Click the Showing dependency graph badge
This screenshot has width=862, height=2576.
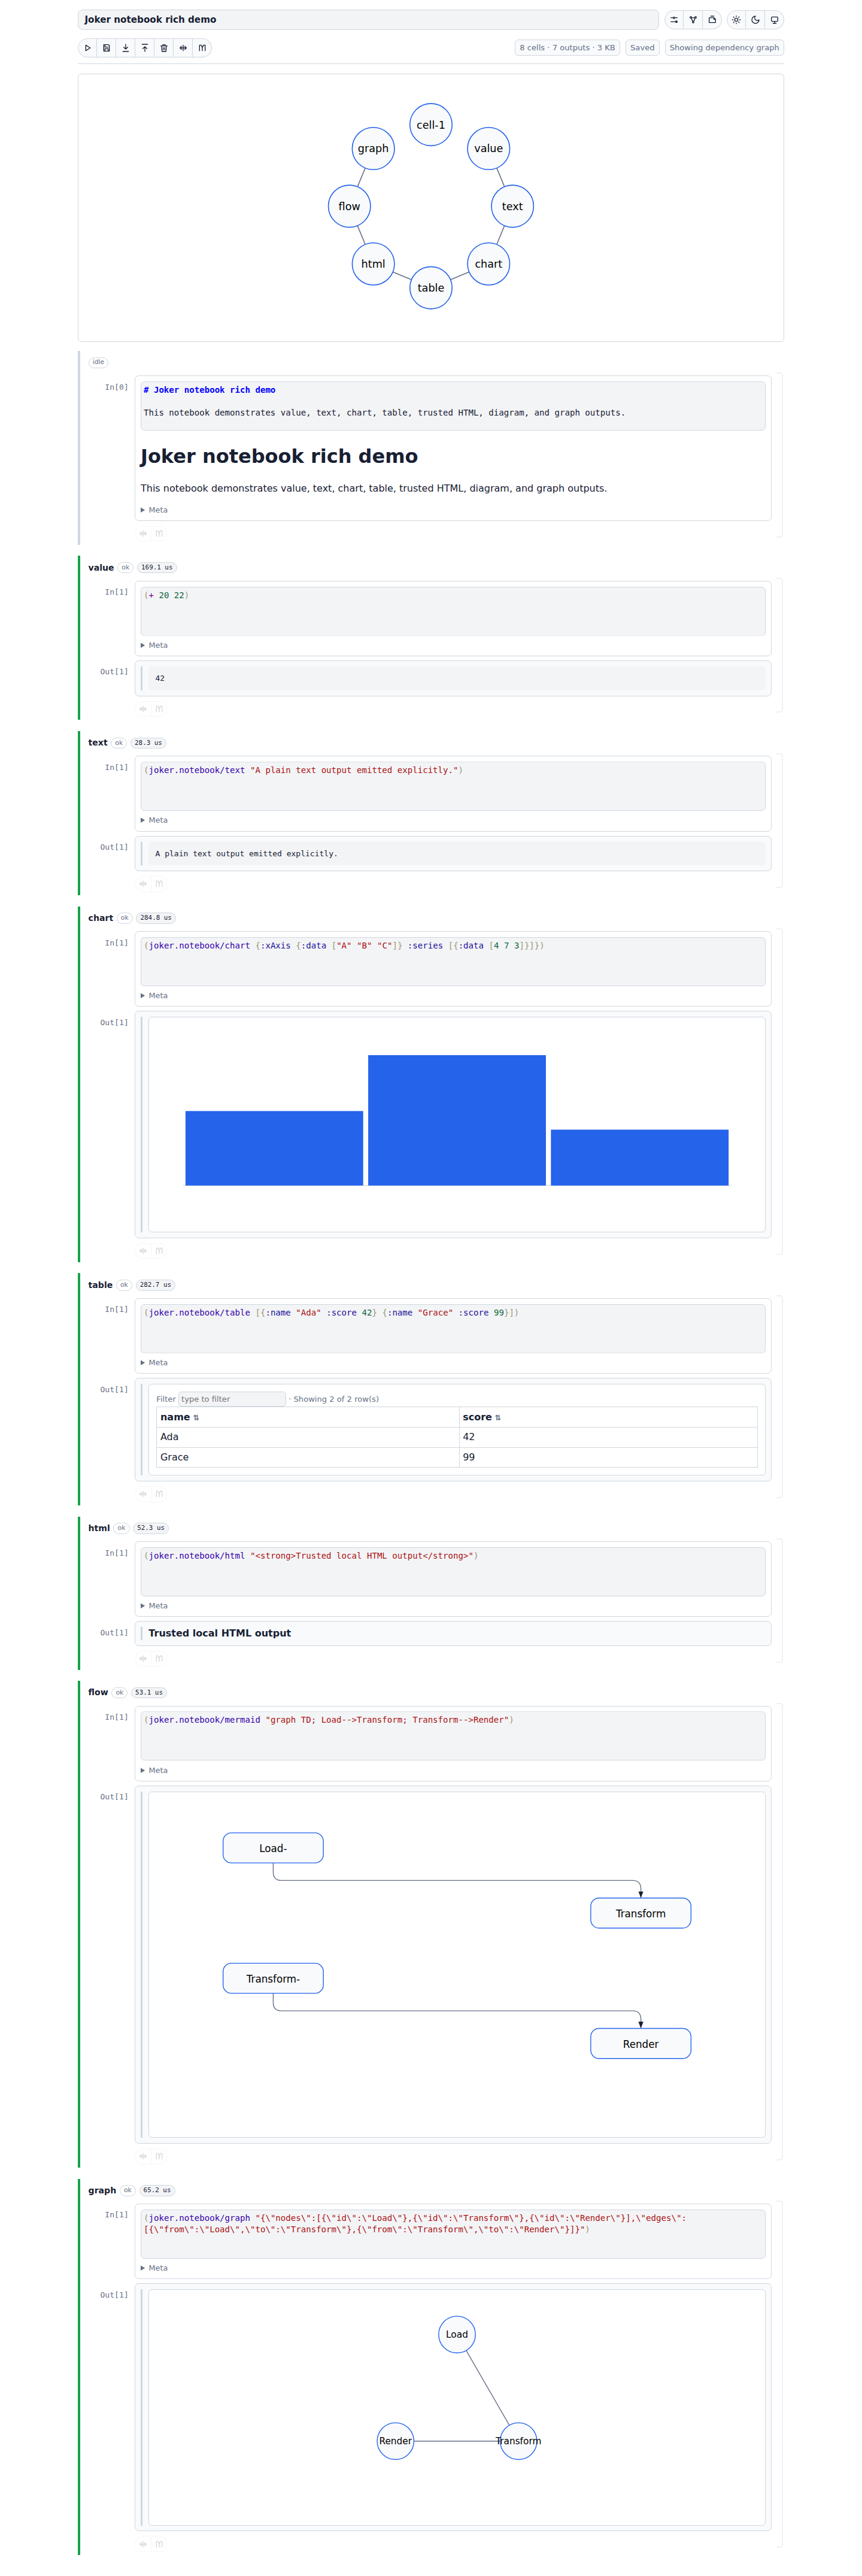tap(724, 48)
